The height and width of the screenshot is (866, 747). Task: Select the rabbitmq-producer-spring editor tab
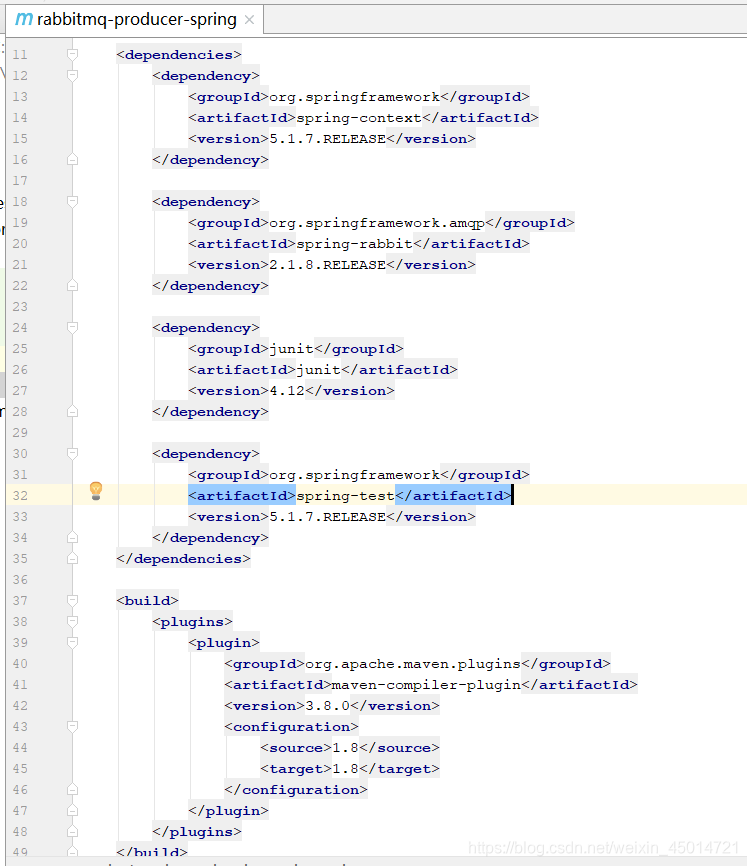[x=135, y=19]
